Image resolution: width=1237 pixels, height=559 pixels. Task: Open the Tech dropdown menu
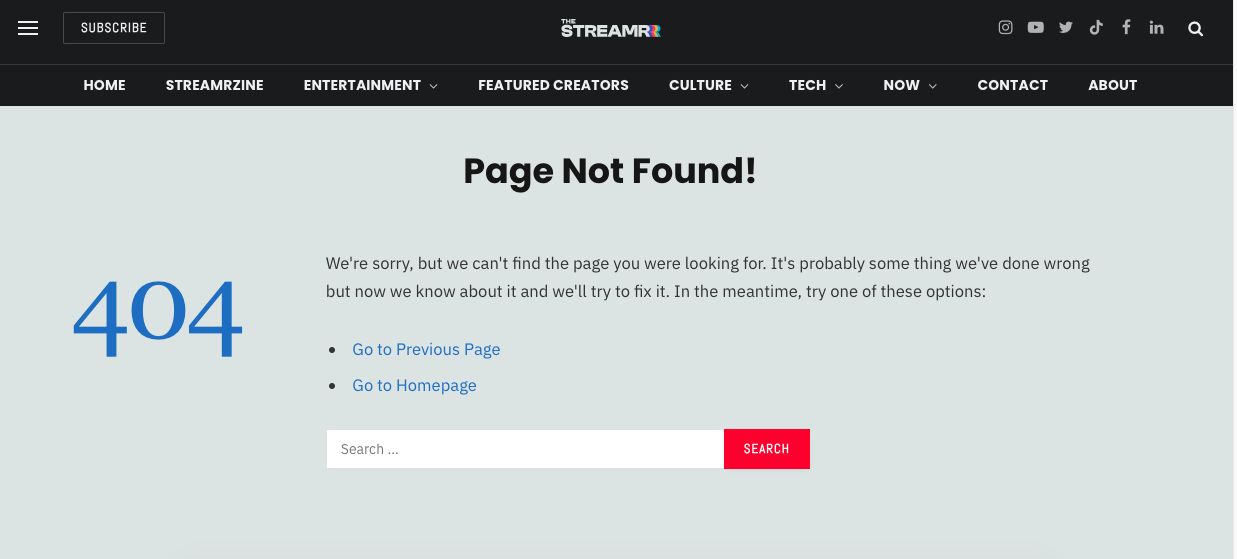tap(815, 85)
